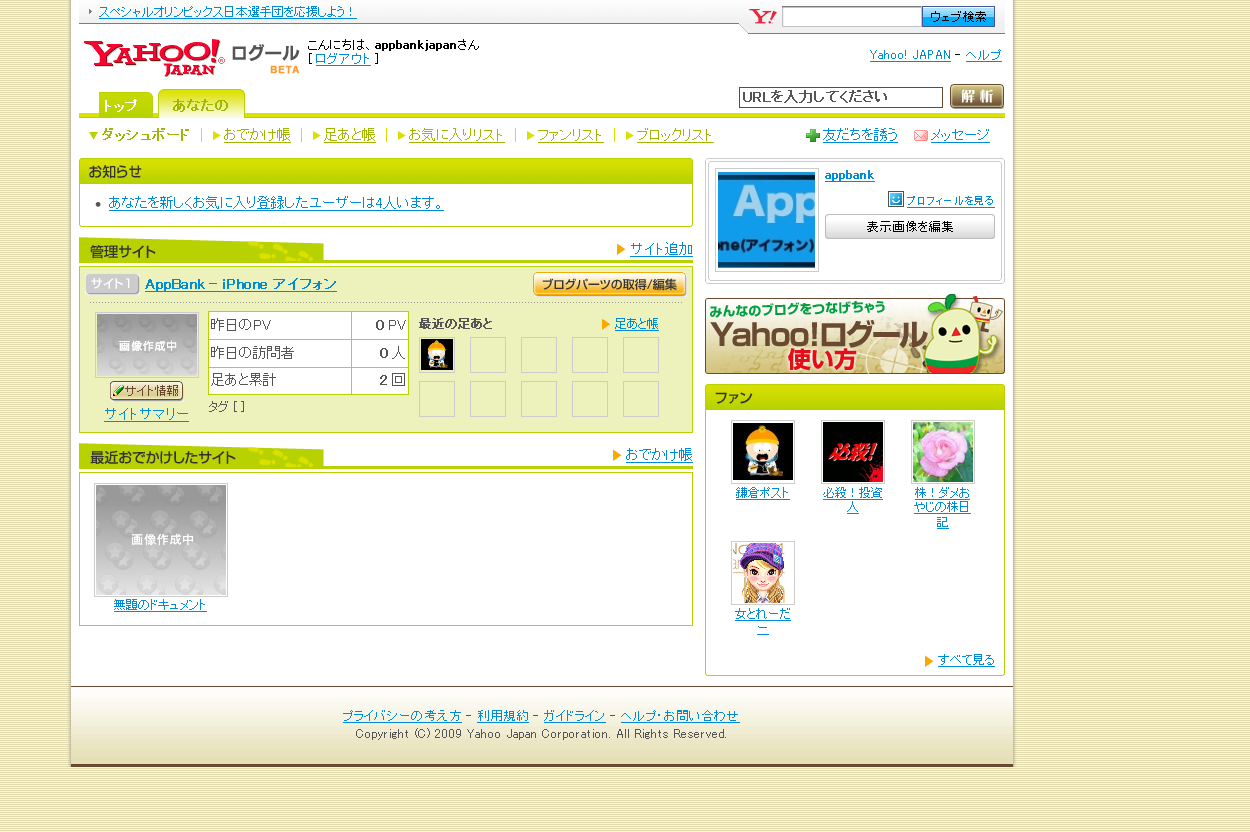Click the appbank username link
The image size is (1250, 832).
(850, 175)
